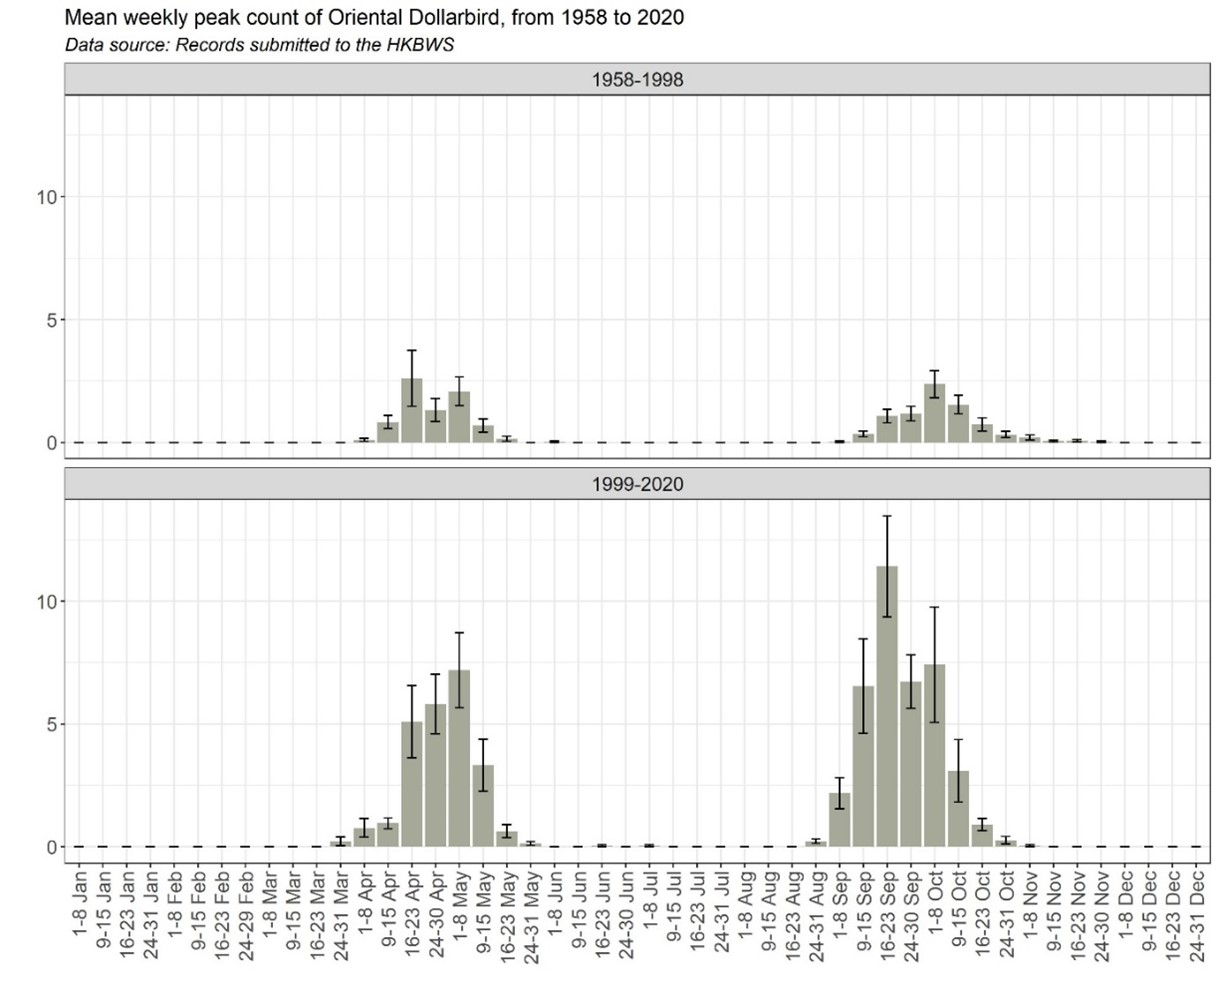Click y-axis label 0 in the 1999-2020 panel
The width and height of the screenshot is (1219, 998).
point(52,847)
